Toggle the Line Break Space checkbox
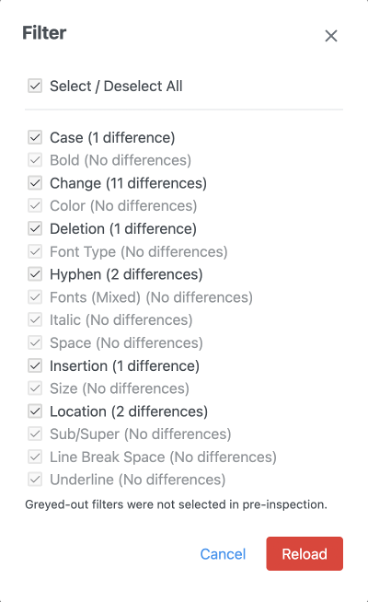Image resolution: width=368 pixels, height=602 pixels. coord(35,457)
